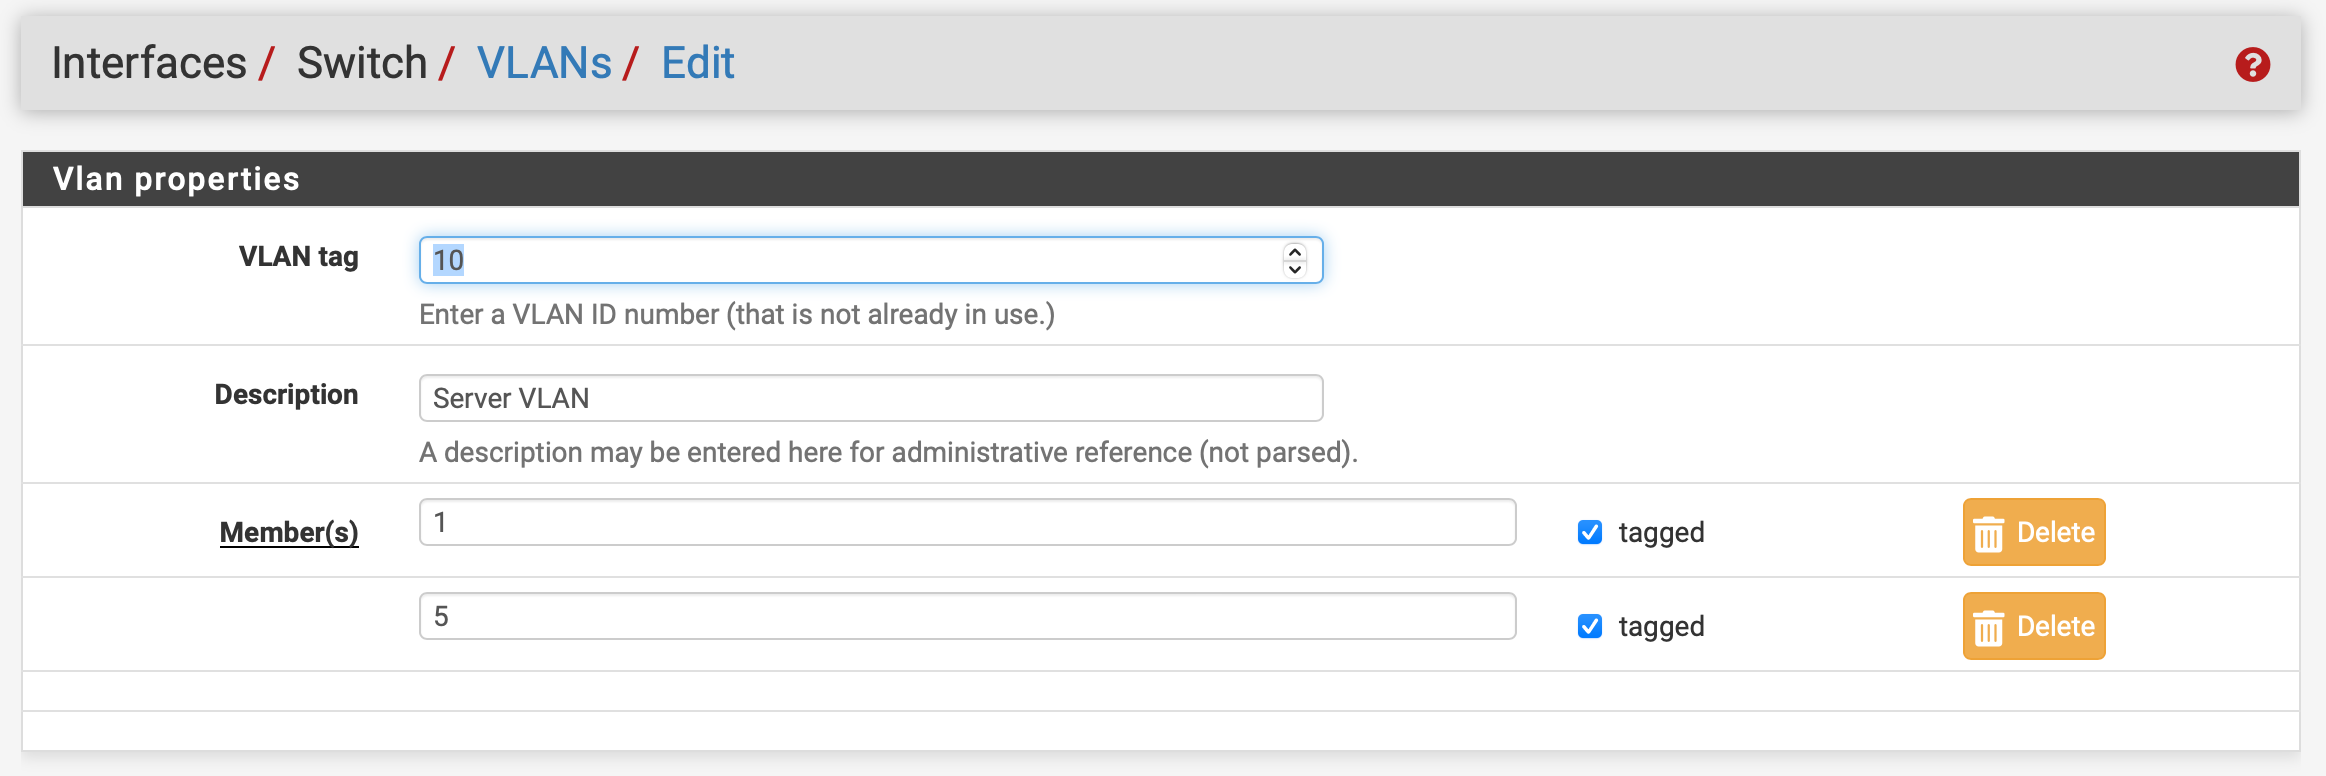Open the VLANs page from the breadcrumb
This screenshot has width=2326, height=776.
[545, 62]
